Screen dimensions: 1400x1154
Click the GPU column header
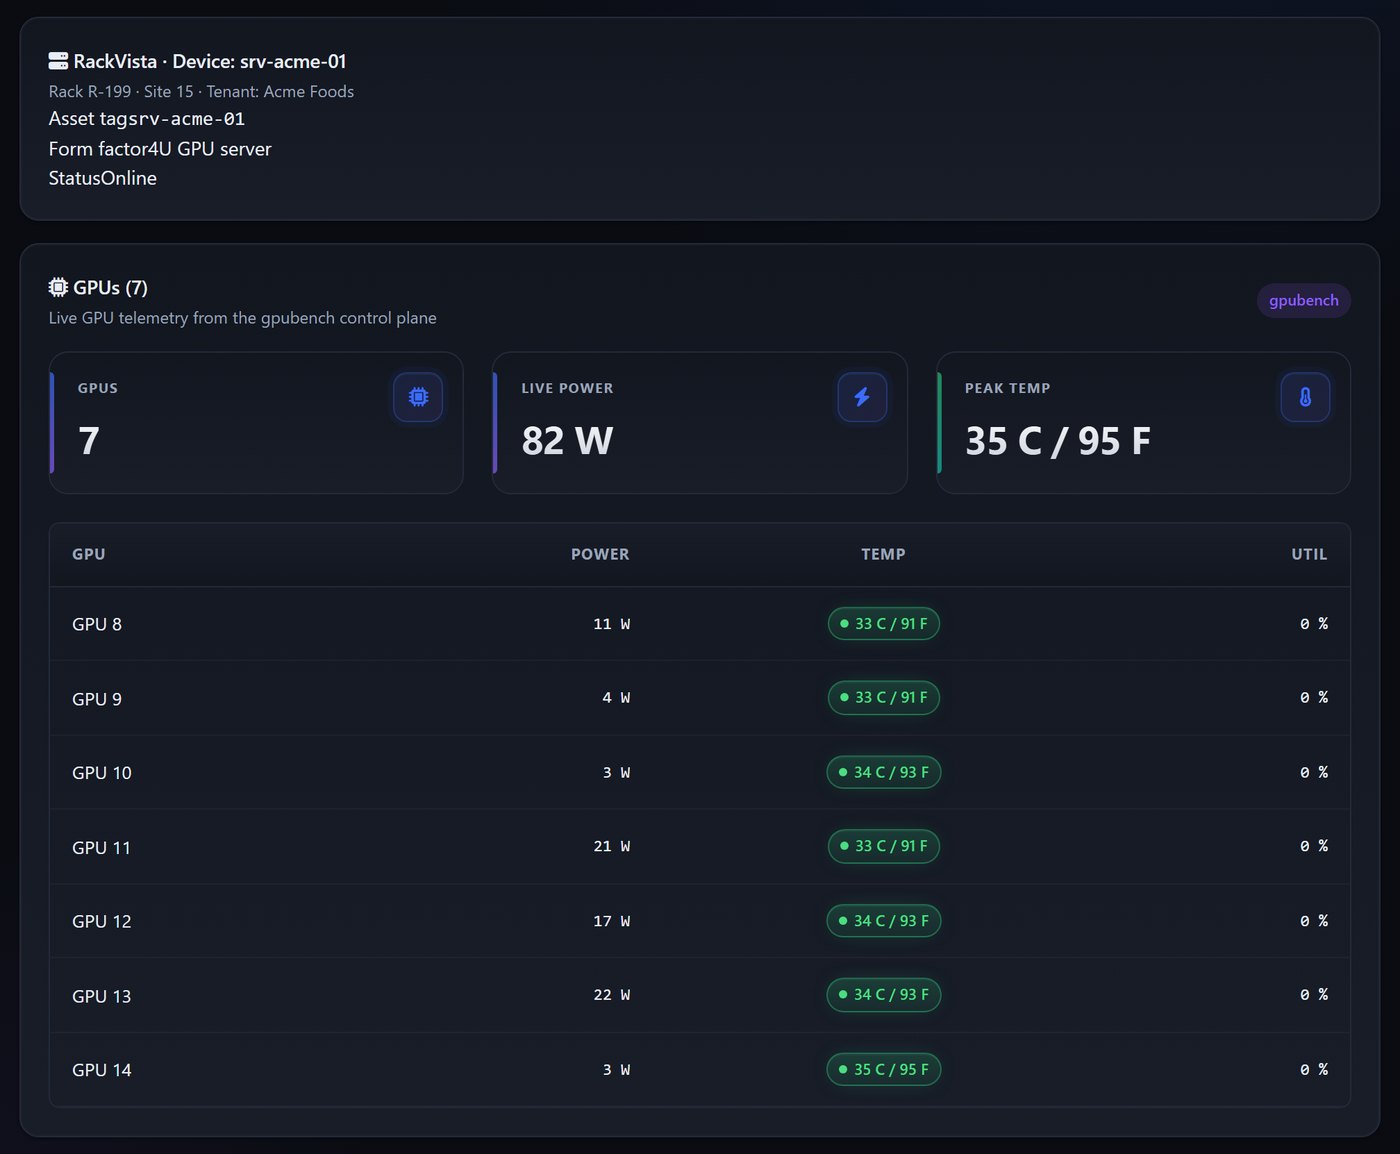[89, 554]
